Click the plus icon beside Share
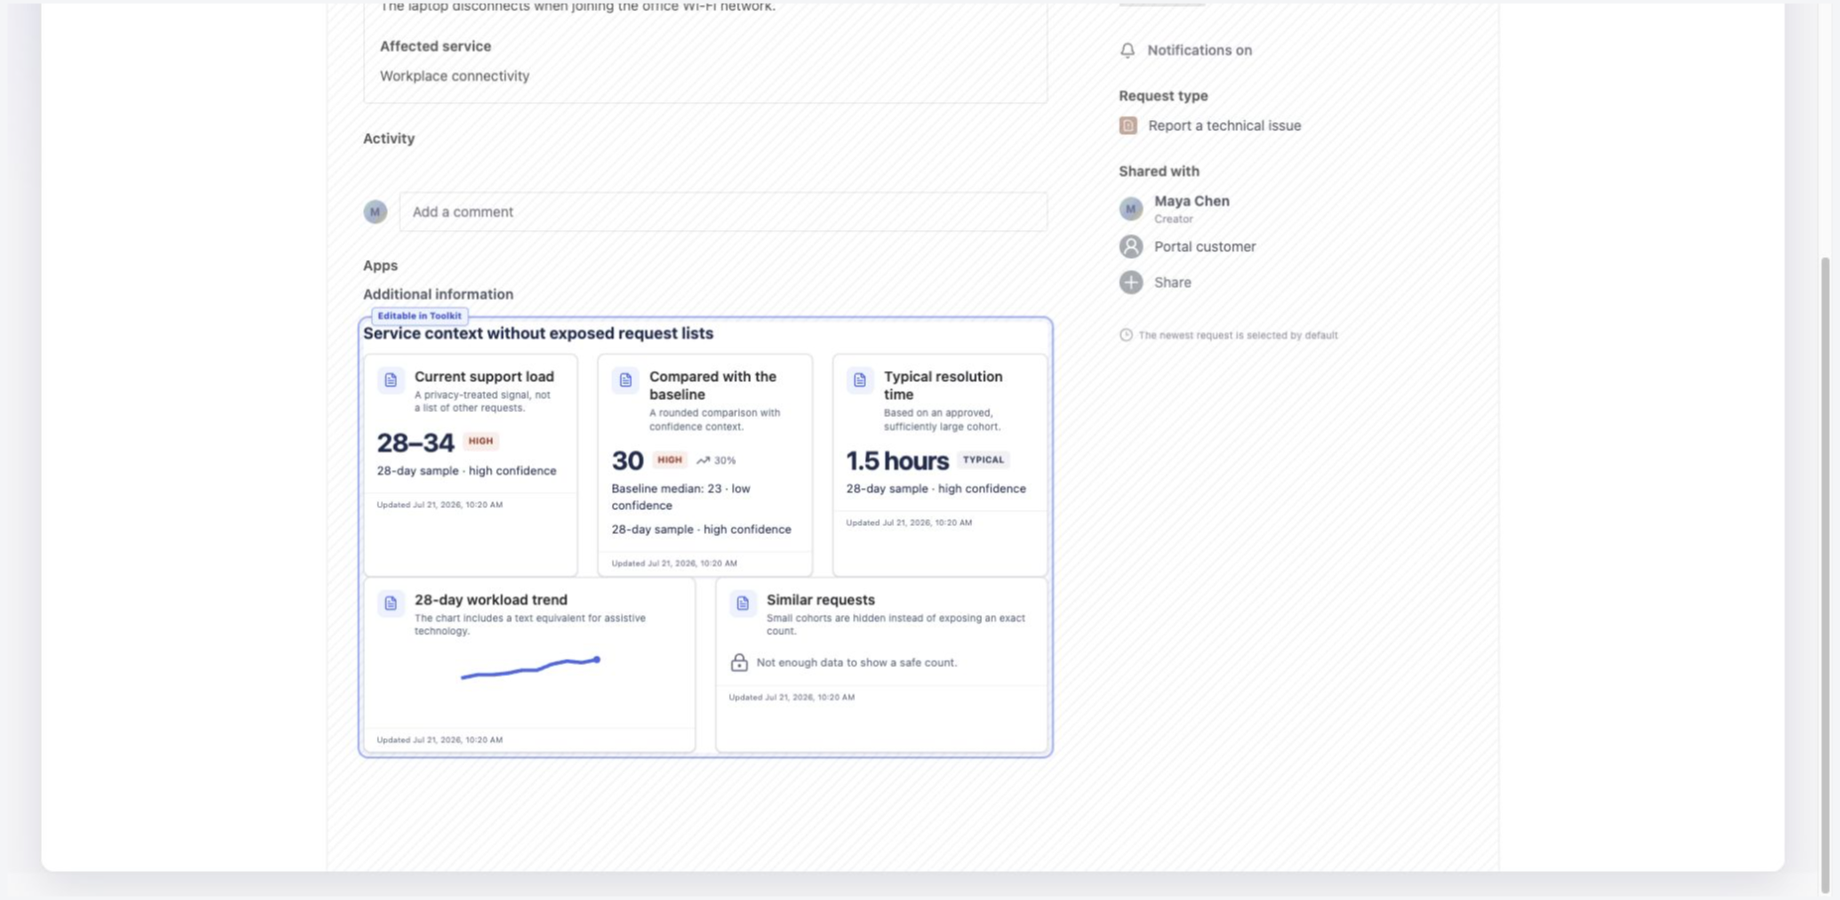Viewport: 1840px width, 900px height. 1131,283
